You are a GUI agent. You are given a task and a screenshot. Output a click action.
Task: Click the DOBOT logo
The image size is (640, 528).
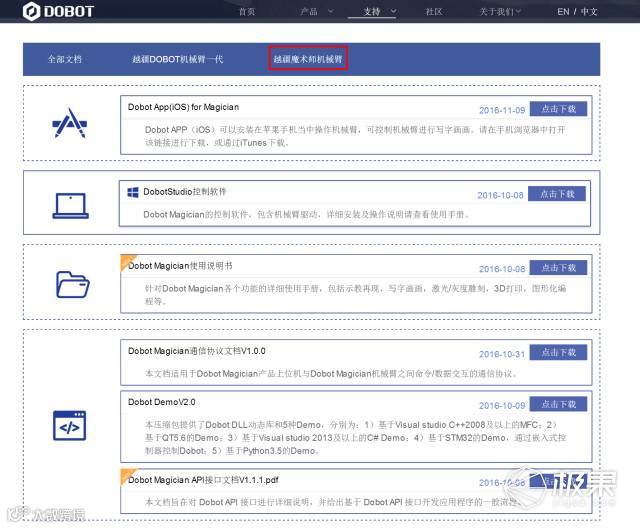click(x=58, y=11)
